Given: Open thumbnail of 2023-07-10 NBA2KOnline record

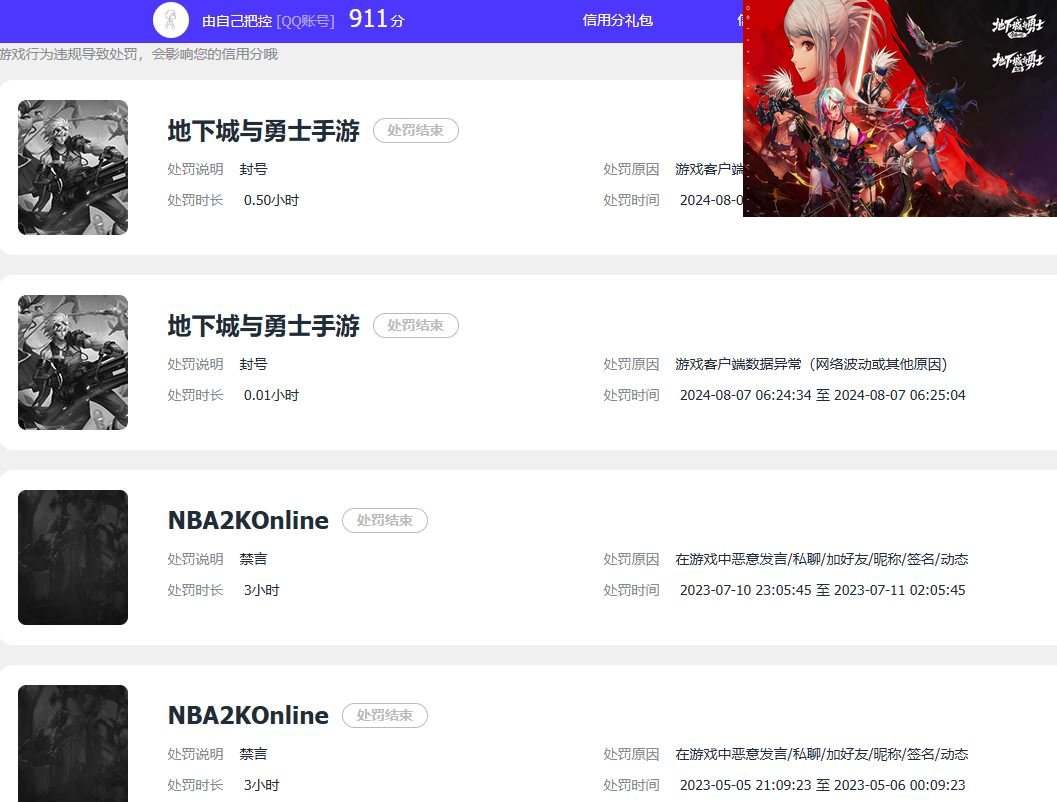Looking at the screenshot, I should [x=73, y=557].
